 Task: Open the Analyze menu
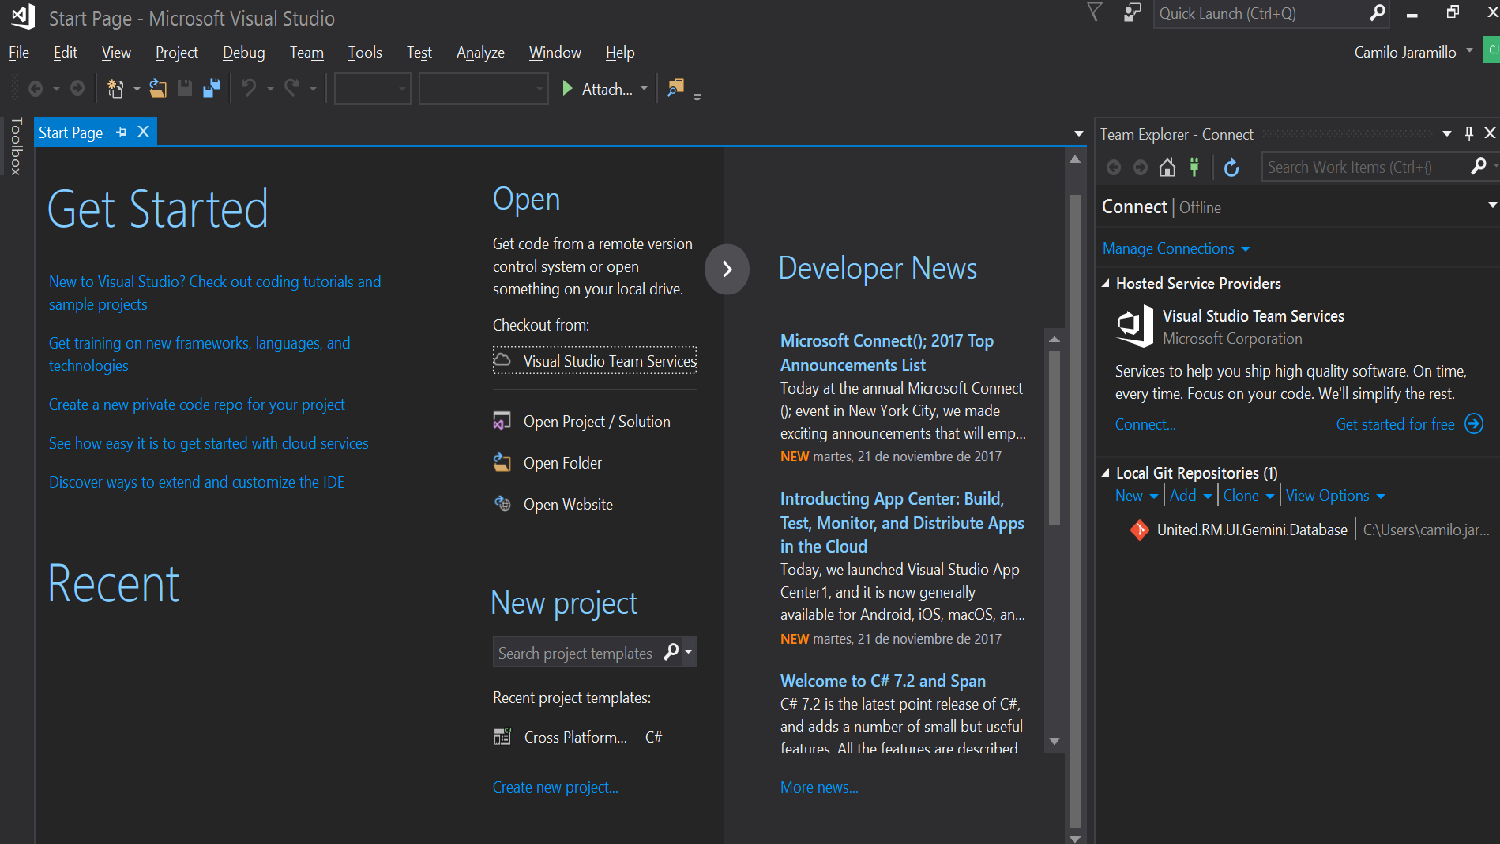pyautogui.click(x=480, y=53)
